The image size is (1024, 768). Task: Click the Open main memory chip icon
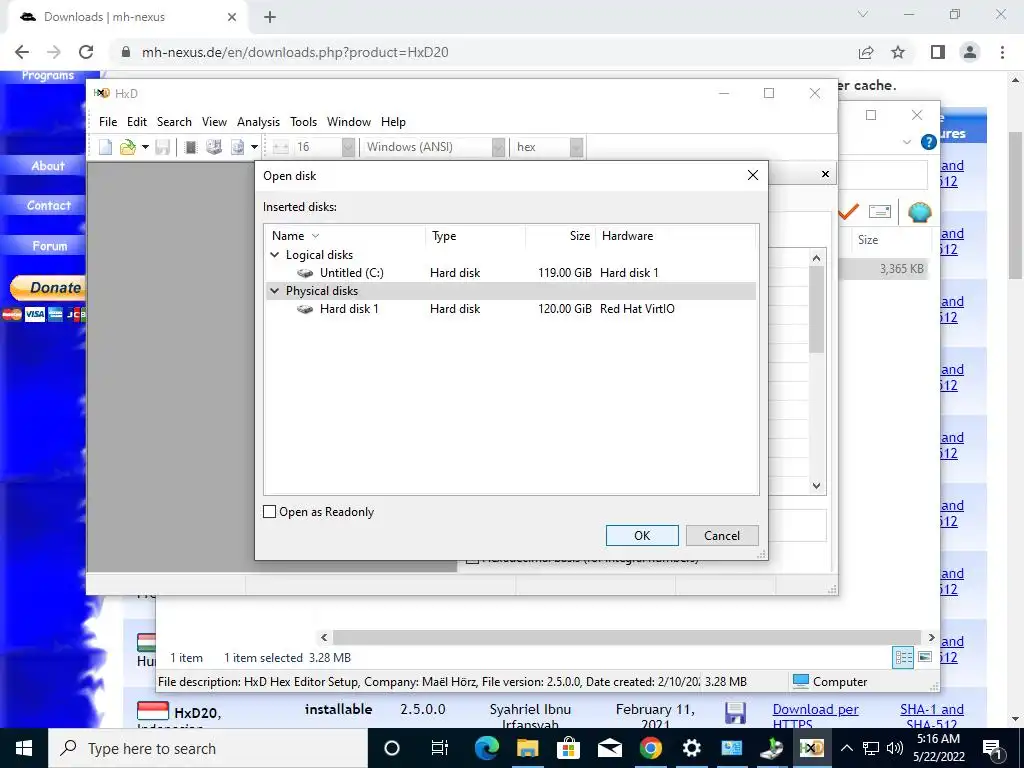coord(191,147)
